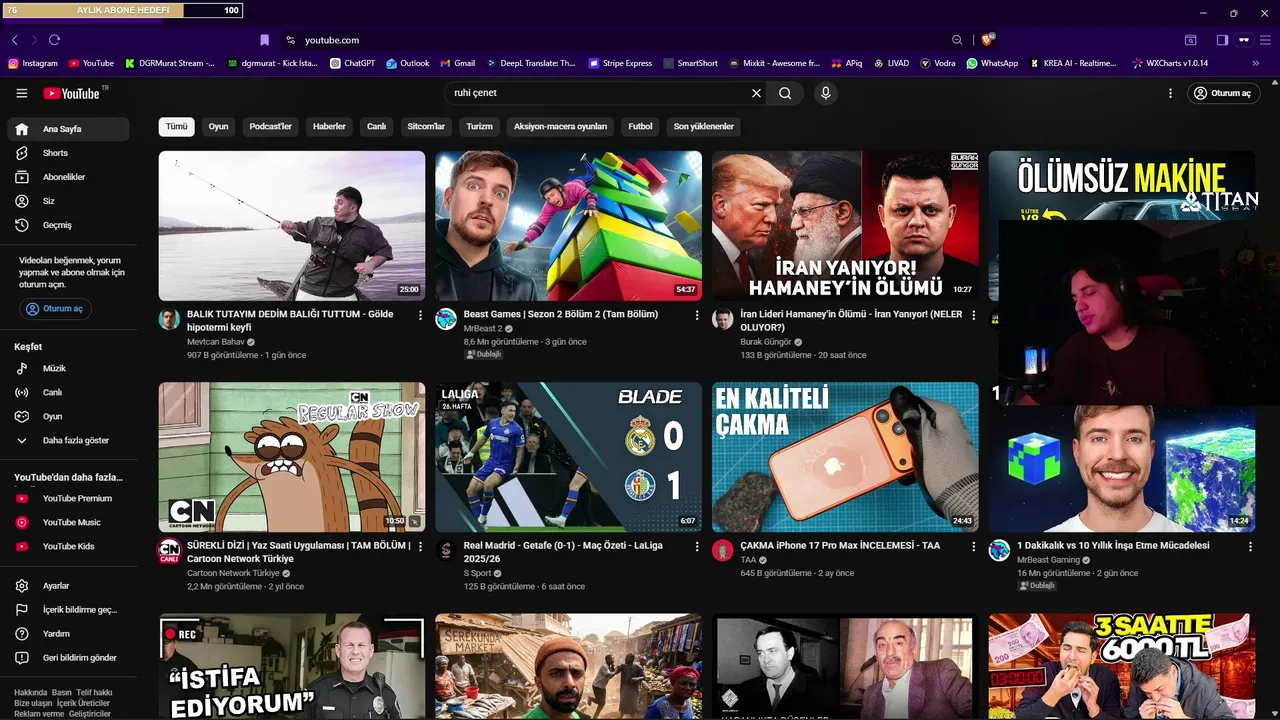
Task: Select the Sitcom'lar filter chip
Action: [x=426, y=127]
